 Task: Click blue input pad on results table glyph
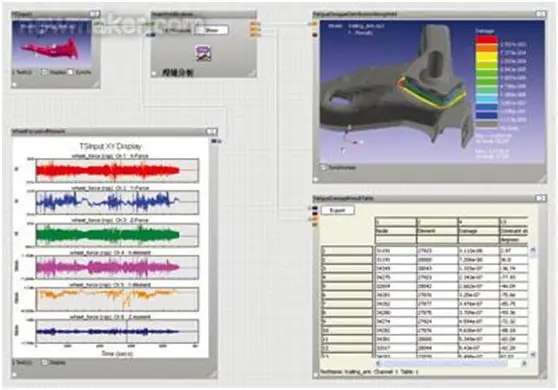(315, 208)
